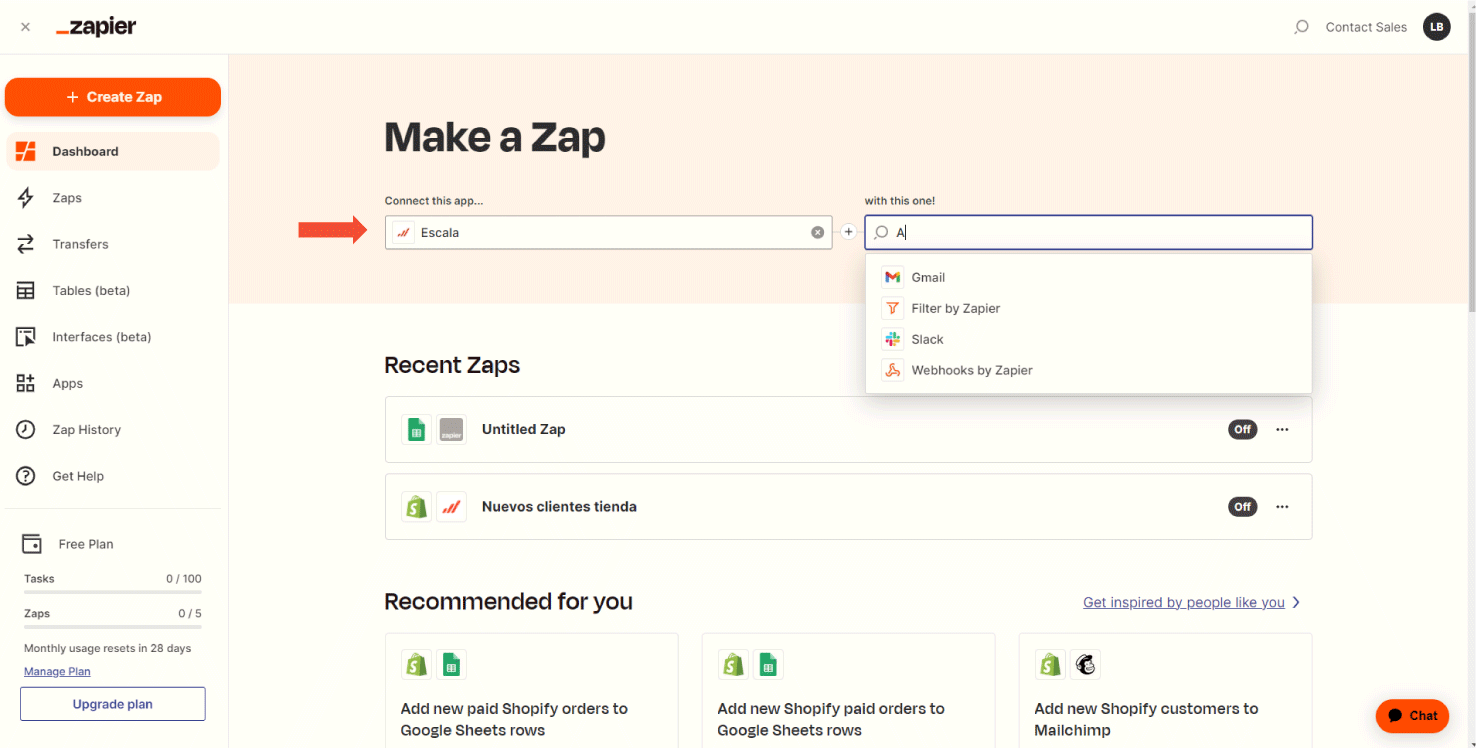Click the Manage Plan link

coord(57,672)
